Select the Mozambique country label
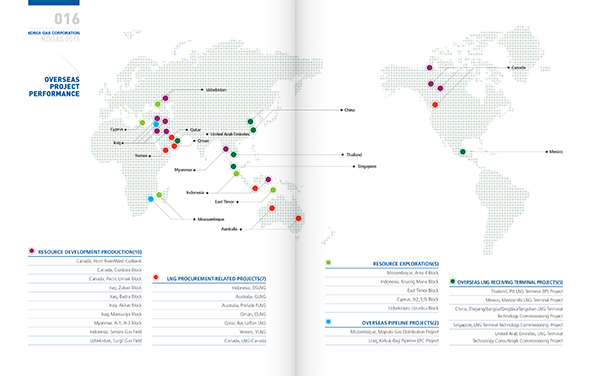Image resolution: width=591 pixels, height=376 pixels. tap(211, 219)
